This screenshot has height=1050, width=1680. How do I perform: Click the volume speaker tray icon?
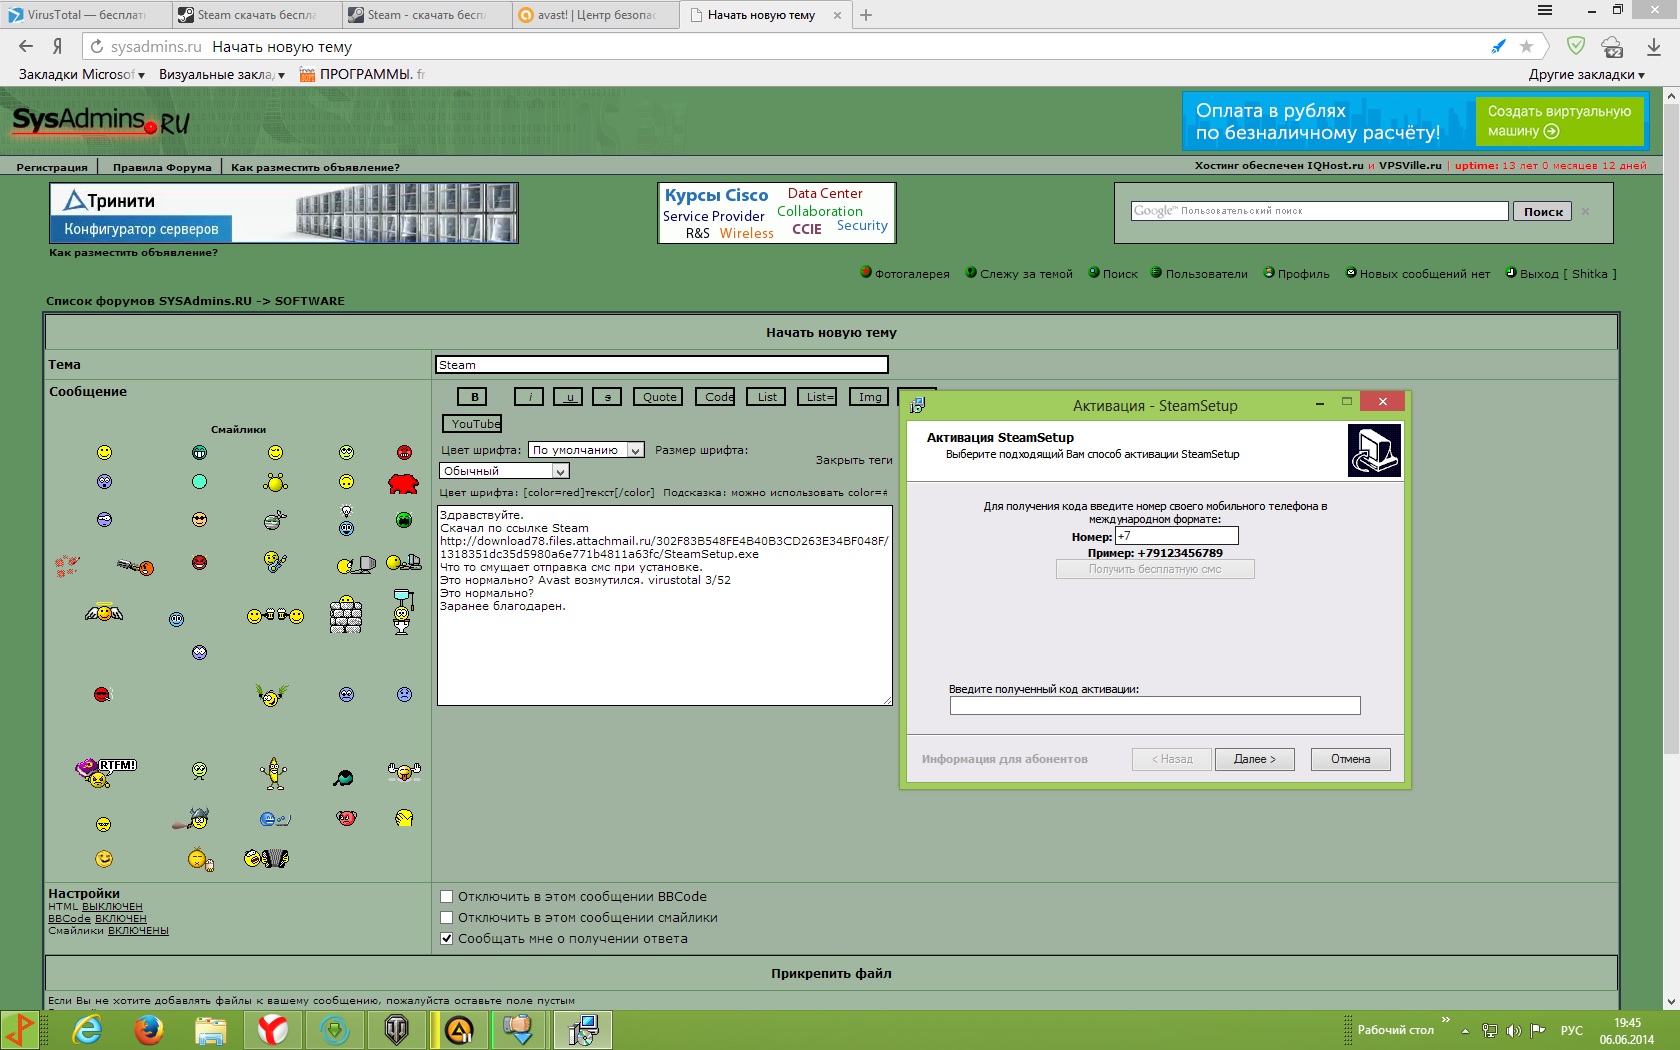pyautogui.click(x=1513, y=1030)
